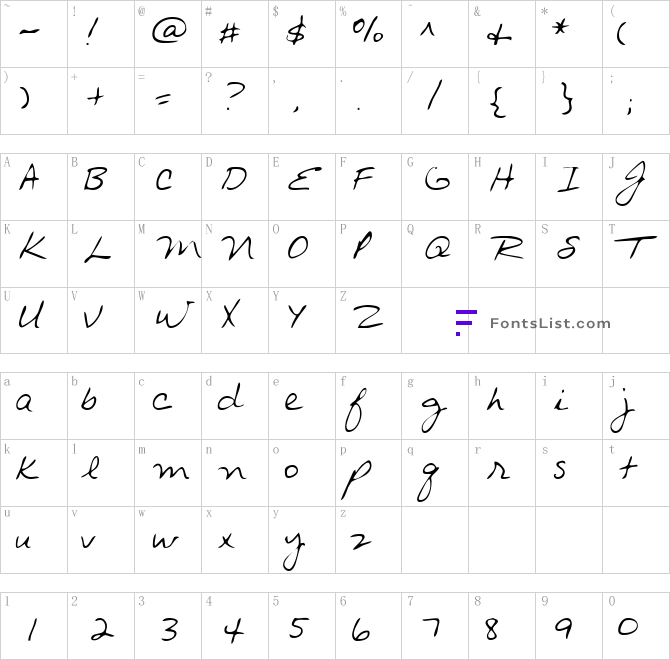The height and width of the screenshot is (660, 670).
Task: Select the lowercase f glyph
Action: (x=356, y=410)
